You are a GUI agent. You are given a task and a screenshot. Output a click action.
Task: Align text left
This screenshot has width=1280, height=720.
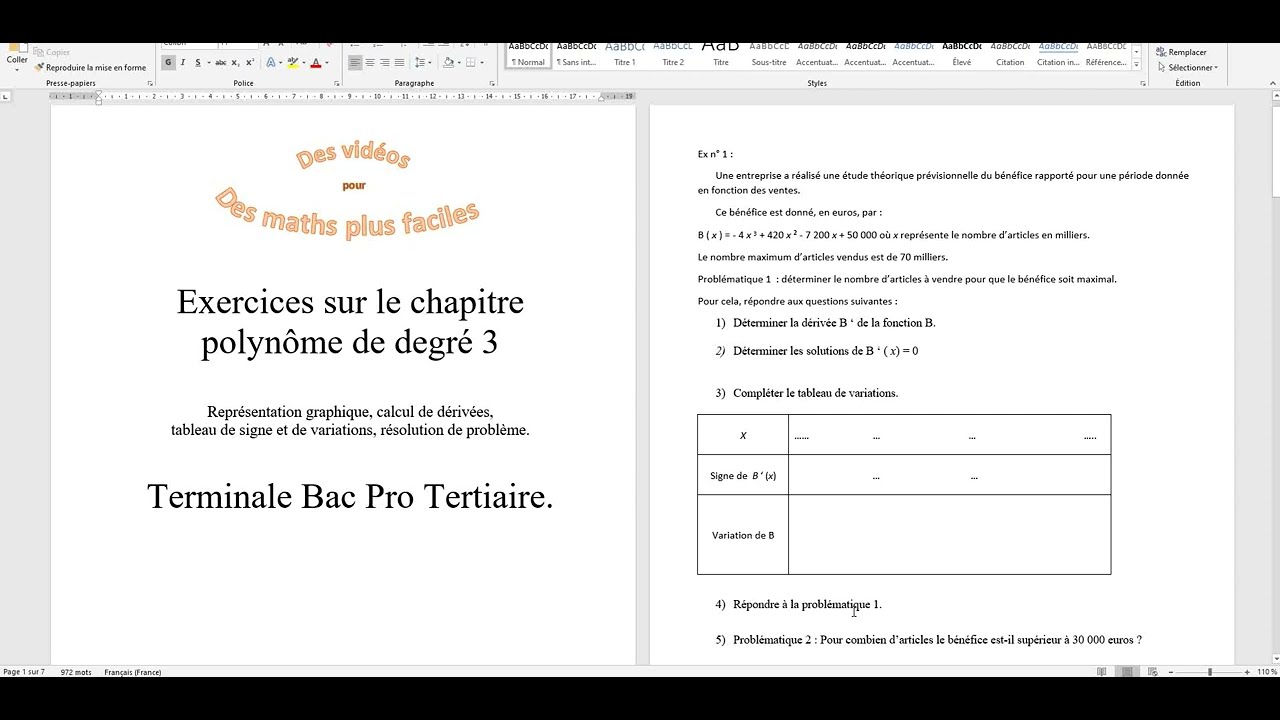355,62
